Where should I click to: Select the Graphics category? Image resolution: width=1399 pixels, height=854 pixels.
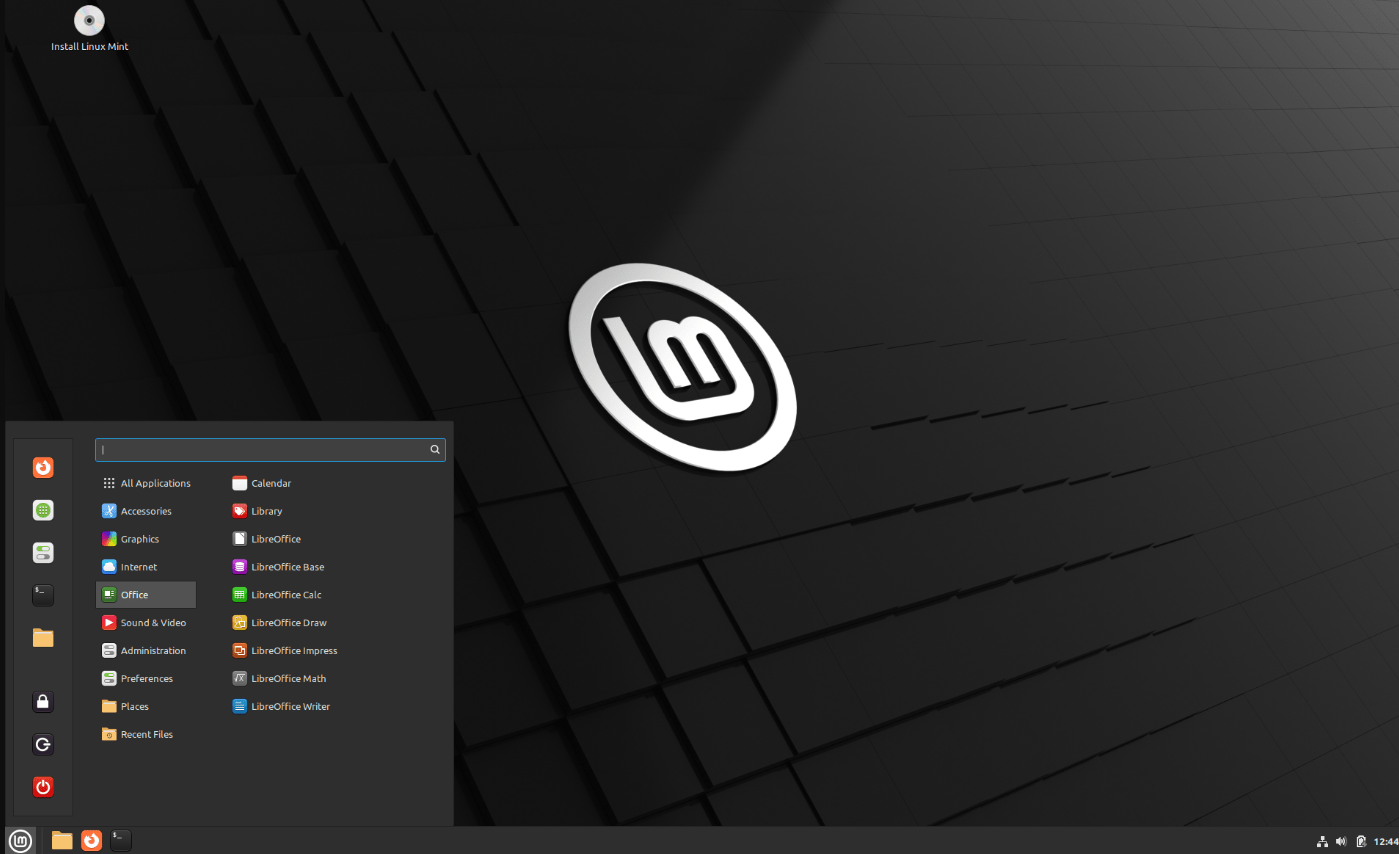pyautogui.click(x=146, y=539)
